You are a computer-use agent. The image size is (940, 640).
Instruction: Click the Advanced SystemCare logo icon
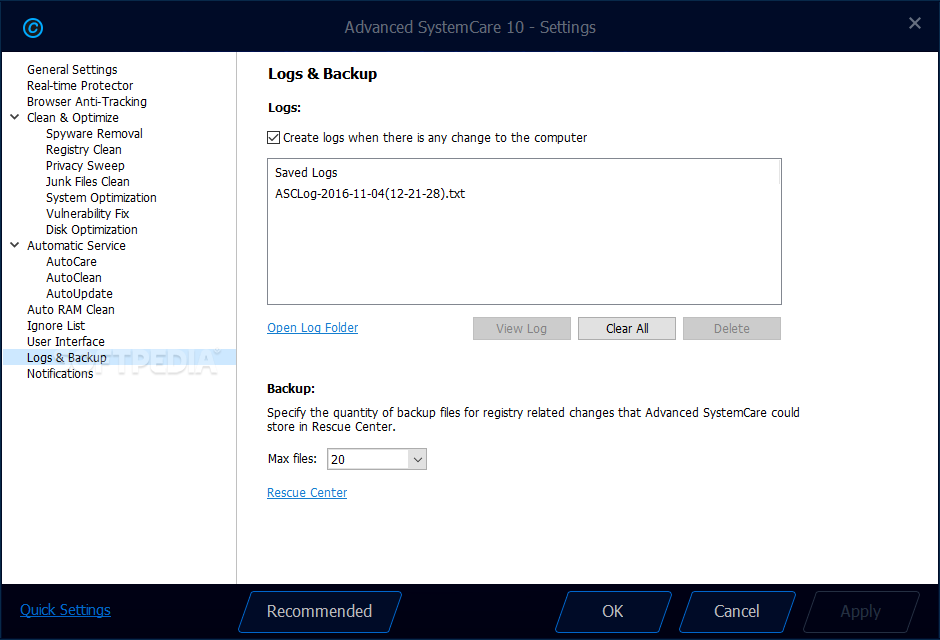coord(33,28)
